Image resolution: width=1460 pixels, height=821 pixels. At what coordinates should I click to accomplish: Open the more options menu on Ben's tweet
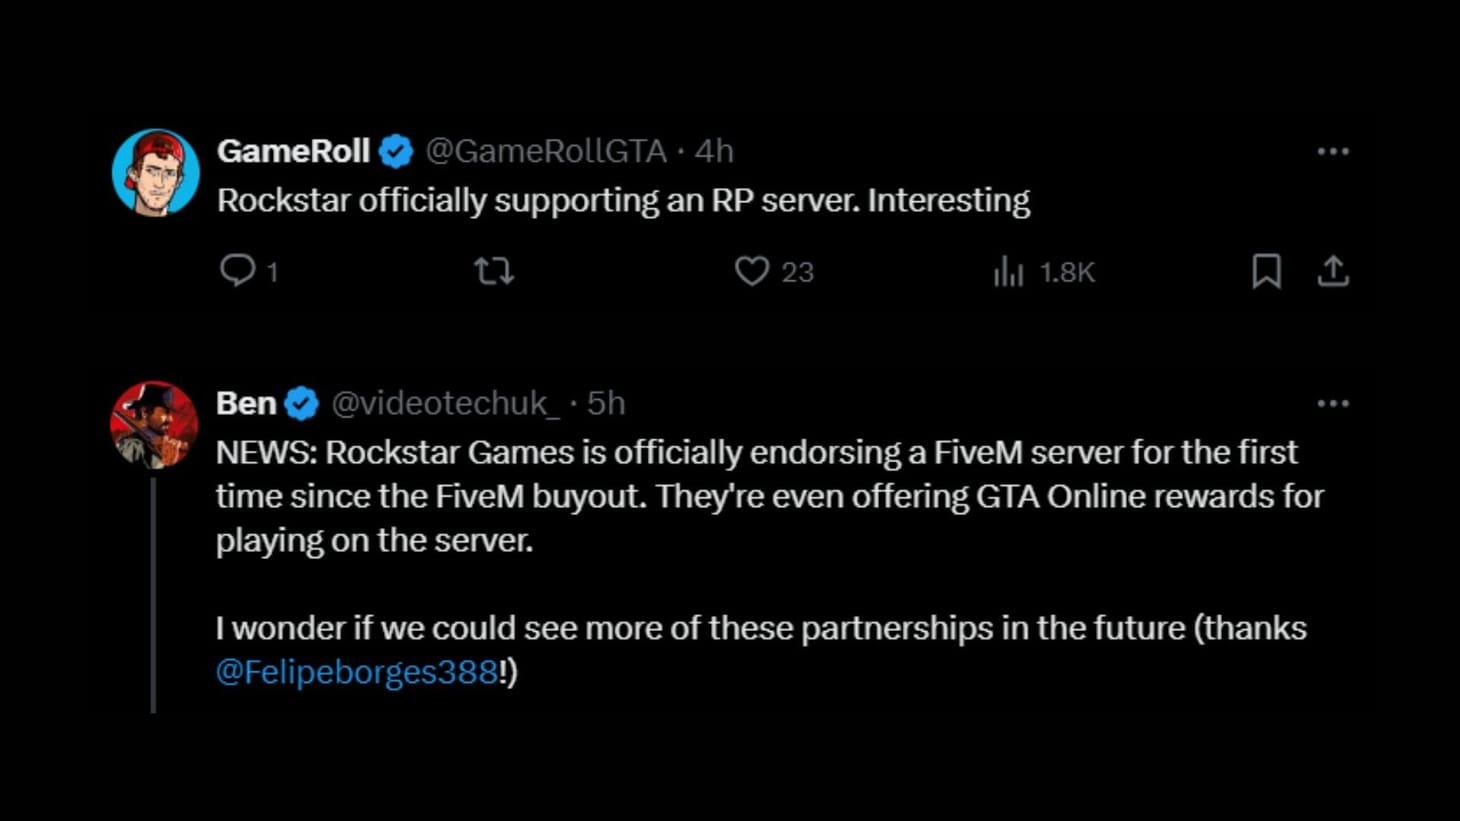coord(1332,403)
